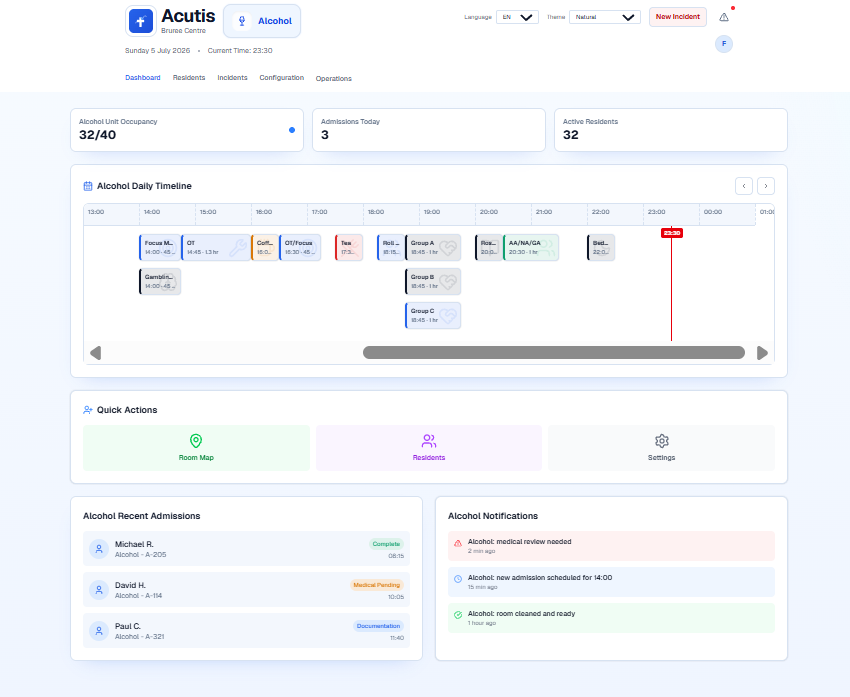The height and width of the screenshot is (697, 850).
Task: Open the Operations tab
Action: point(333,79)
